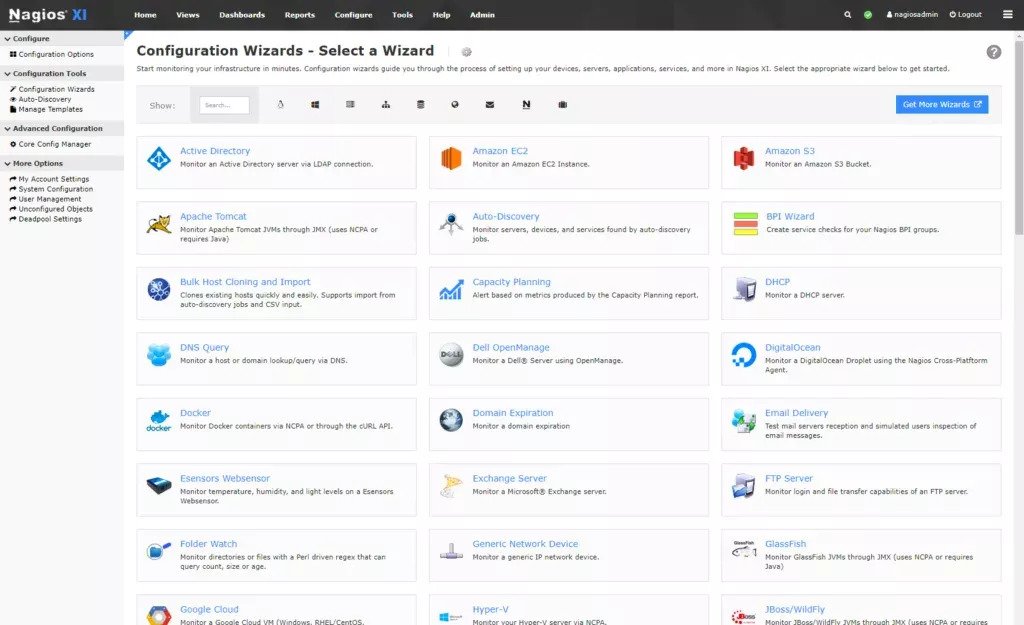1024x625 pixels.
Task: Click the help question mark icon
Action: pyautogui.click(x=994, y=52)
